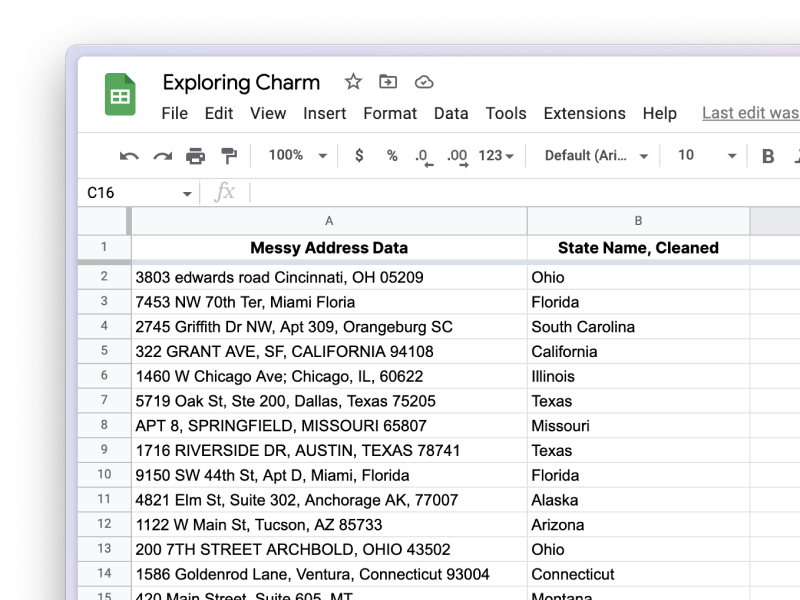The width and height of the screenshot is (800, 600).
Task: Check the cloud save status icon
Action: (x=424, y=82)
